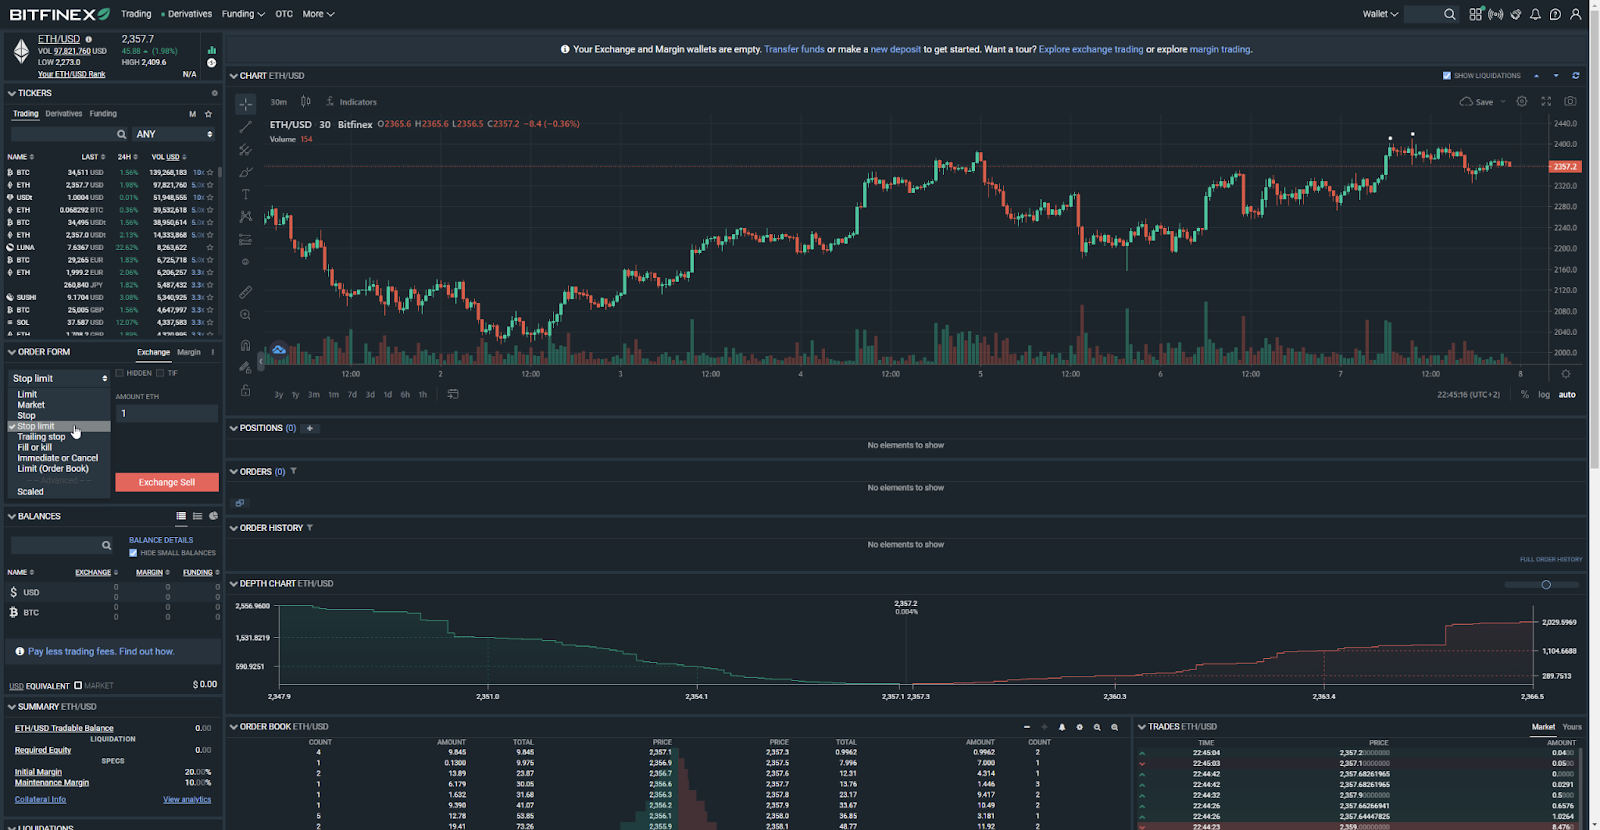Click the header search magnifier icon

(1449, 14)
